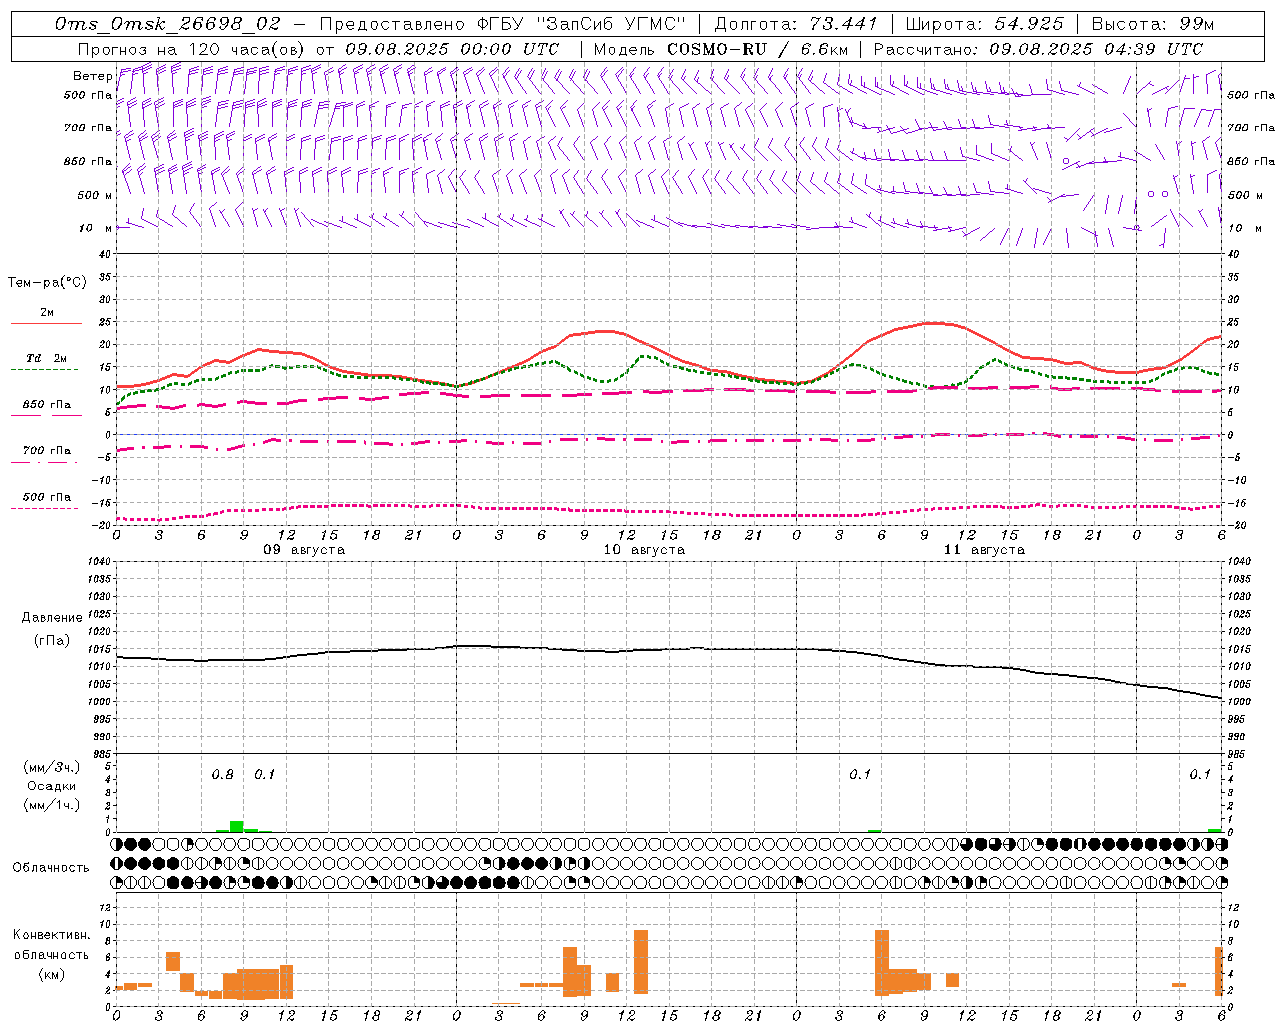Click the "11 августа" date label
The height and width of the screenshot is (1024, 1280).
[x=984, y=550]
